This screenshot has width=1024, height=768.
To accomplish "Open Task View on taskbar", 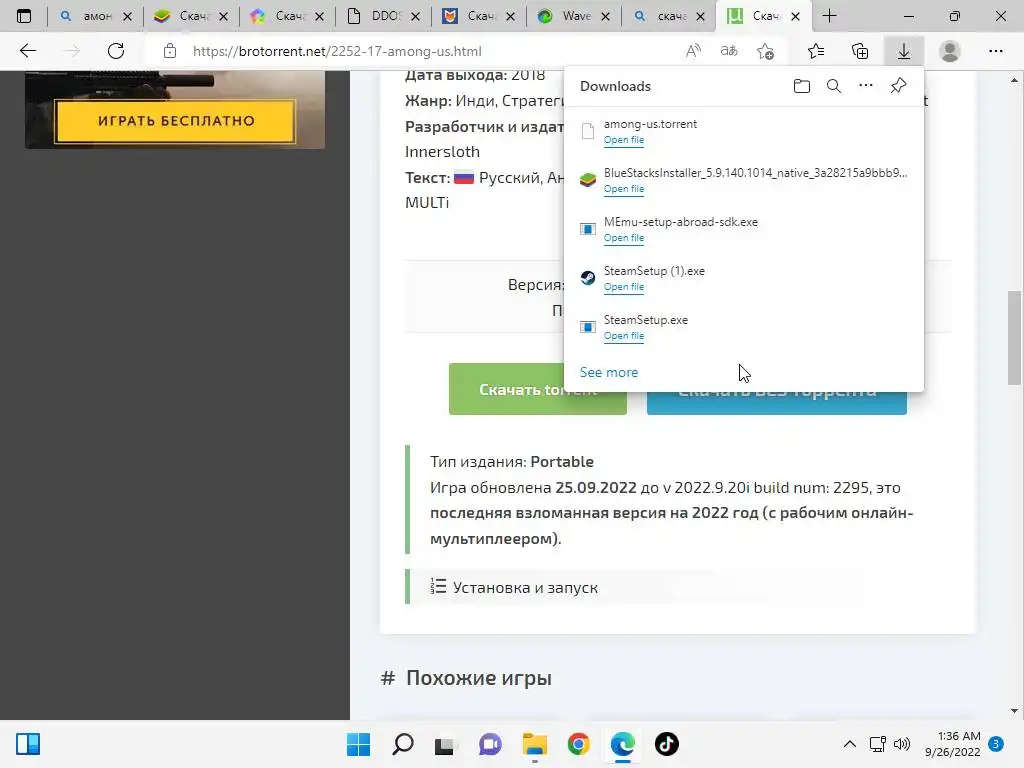I will [x=445, y=744].
